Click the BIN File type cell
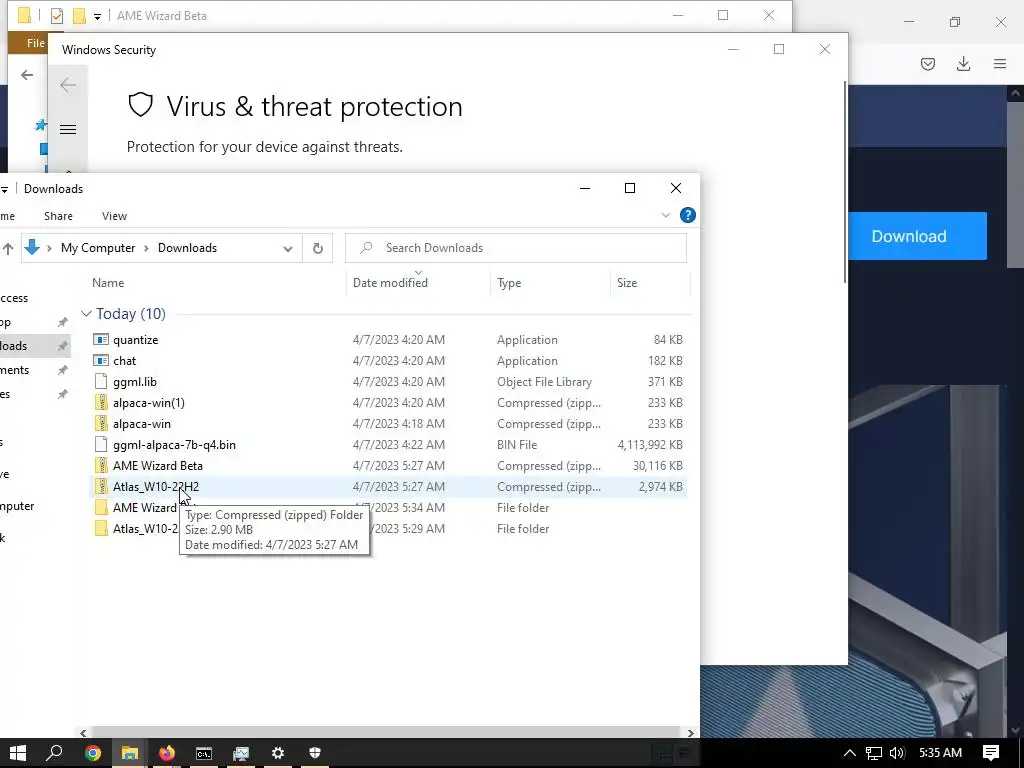This screenshot has width=1024, height=768. [517, 445]
